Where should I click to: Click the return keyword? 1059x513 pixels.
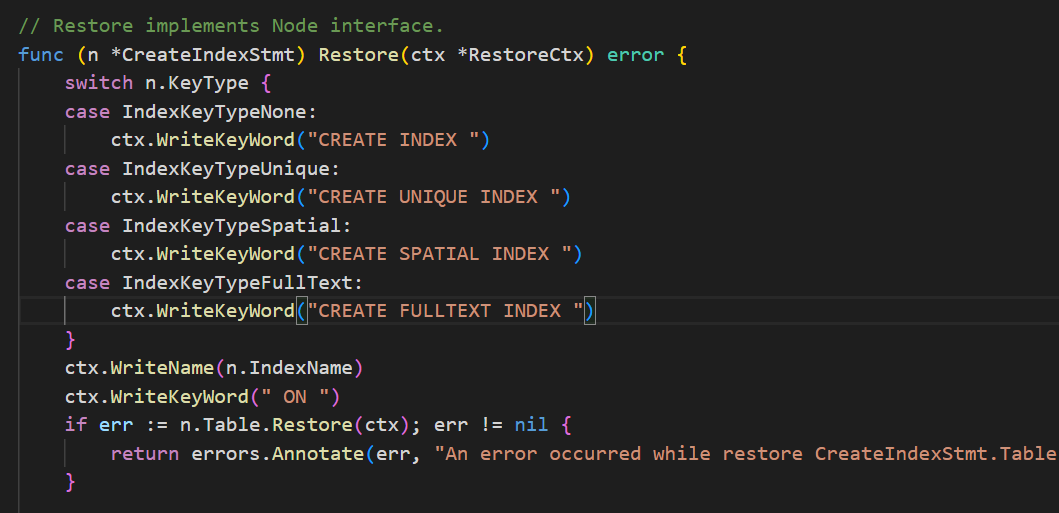coord(145,454)
